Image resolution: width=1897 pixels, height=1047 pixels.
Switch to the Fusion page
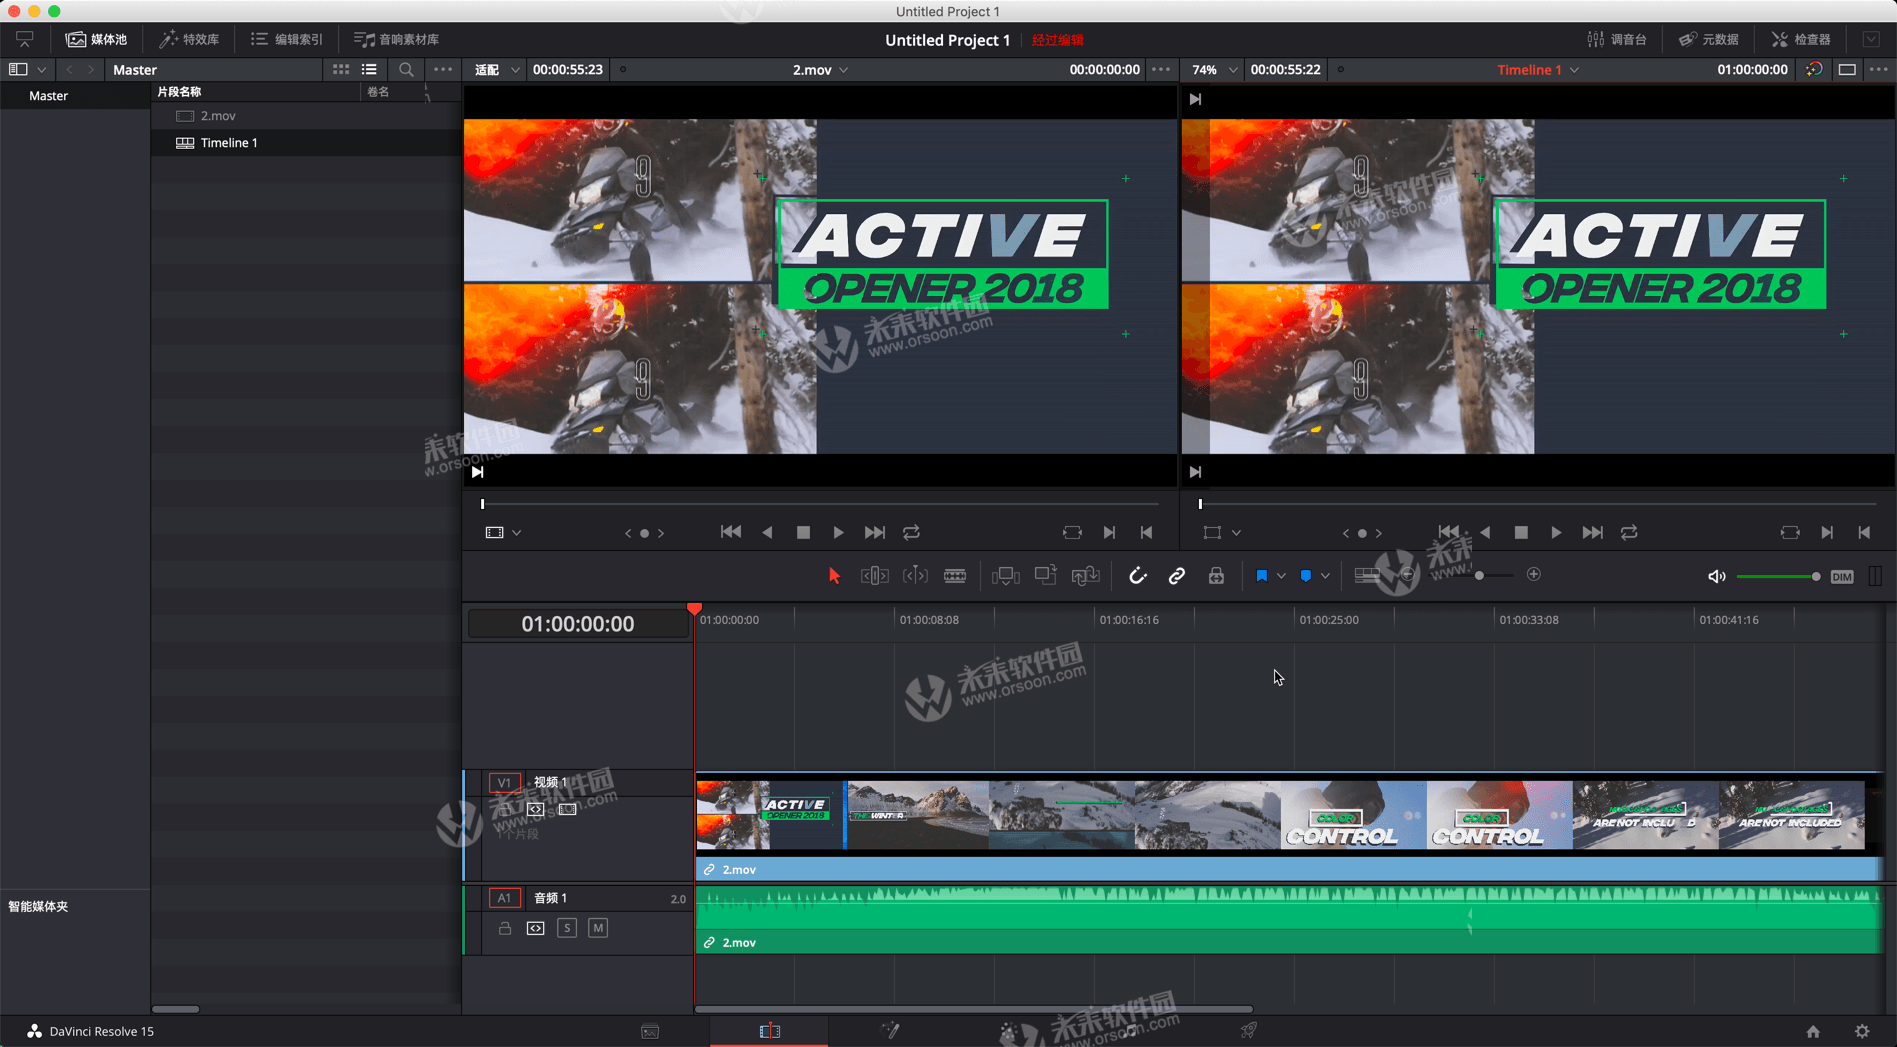click(889, 1031)
